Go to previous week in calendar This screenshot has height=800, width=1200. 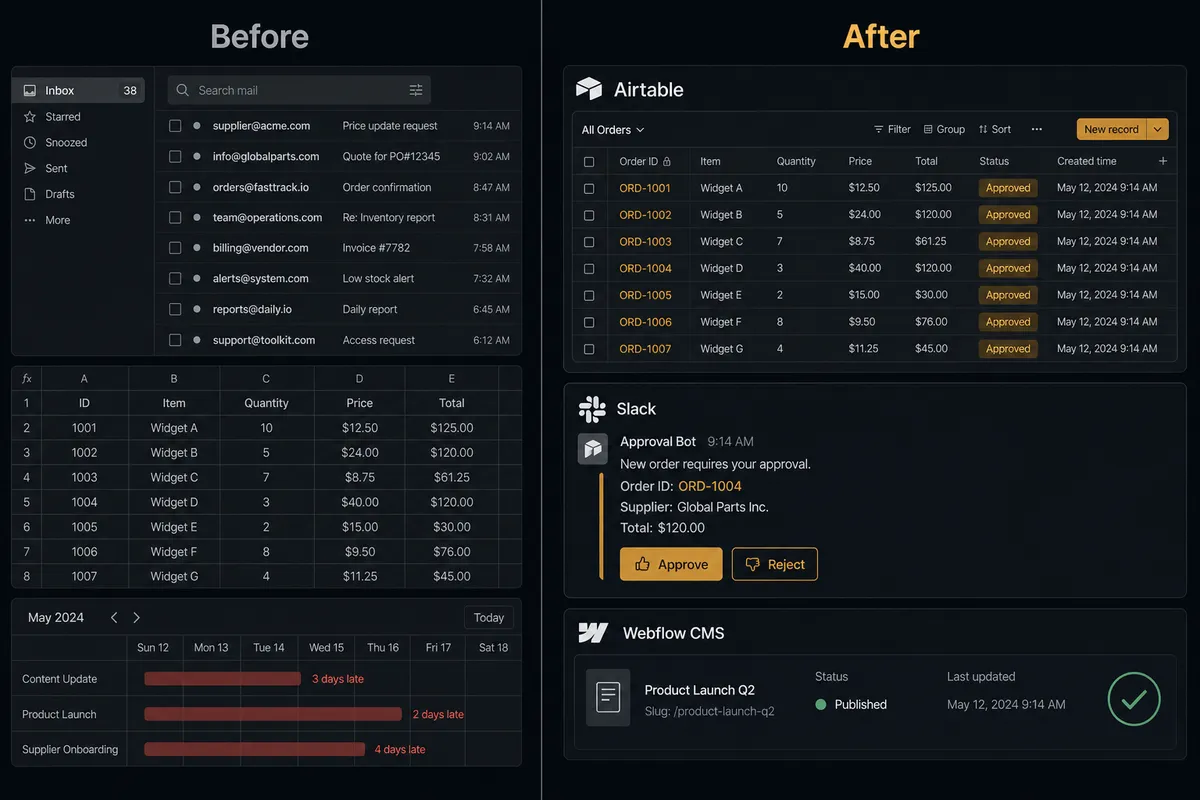pyautogui.click(x=114, y=618)
